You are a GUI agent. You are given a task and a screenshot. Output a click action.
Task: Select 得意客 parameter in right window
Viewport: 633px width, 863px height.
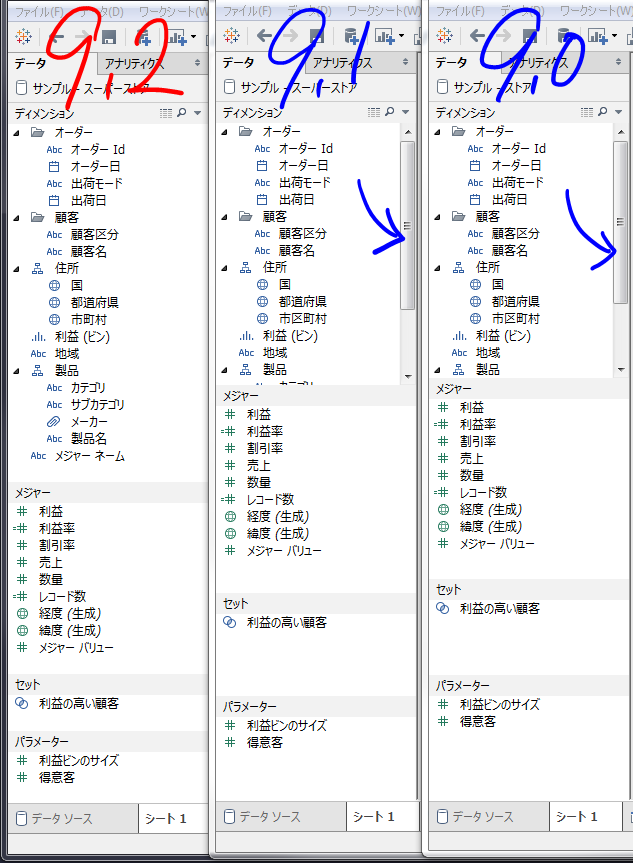click(x=478, y=722)
